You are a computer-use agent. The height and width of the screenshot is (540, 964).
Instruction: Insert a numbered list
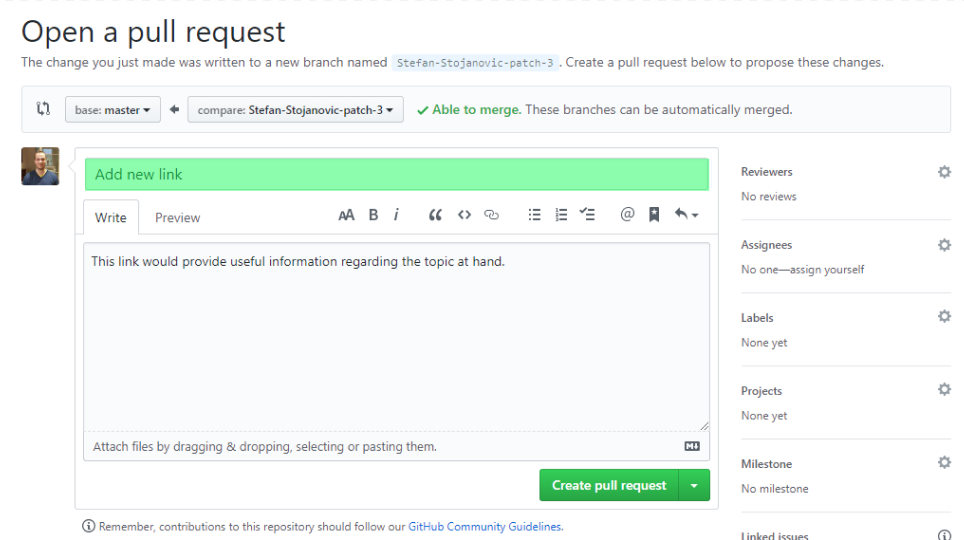pyautogui.click(x=561, y=215)
